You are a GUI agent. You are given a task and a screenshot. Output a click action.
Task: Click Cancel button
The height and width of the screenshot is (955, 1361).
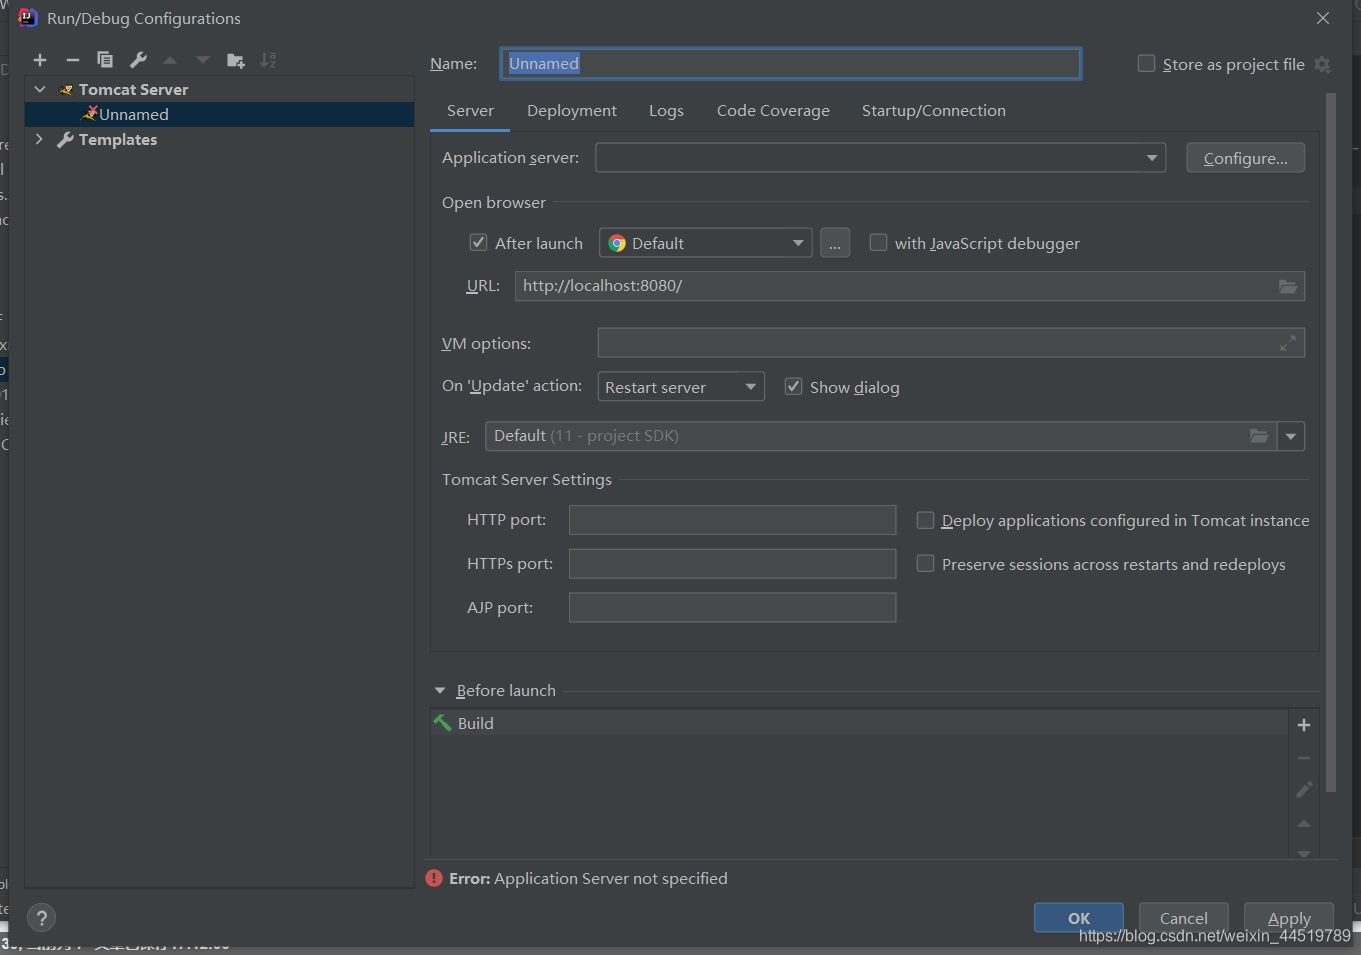[1184, 918]
